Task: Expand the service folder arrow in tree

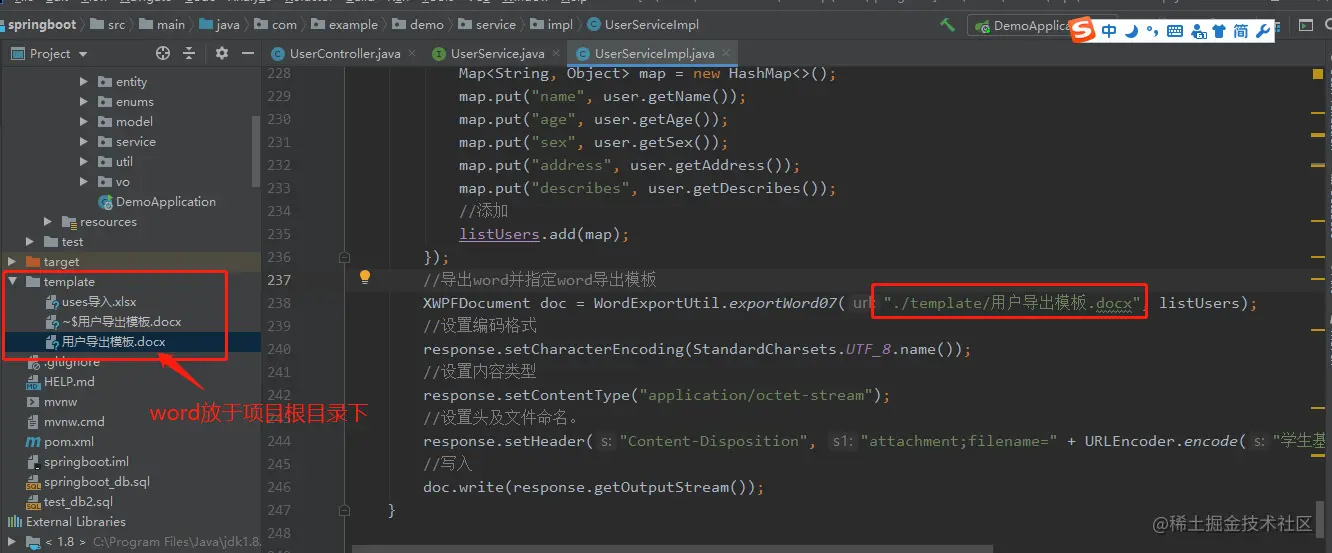Action: pos(84,141)
